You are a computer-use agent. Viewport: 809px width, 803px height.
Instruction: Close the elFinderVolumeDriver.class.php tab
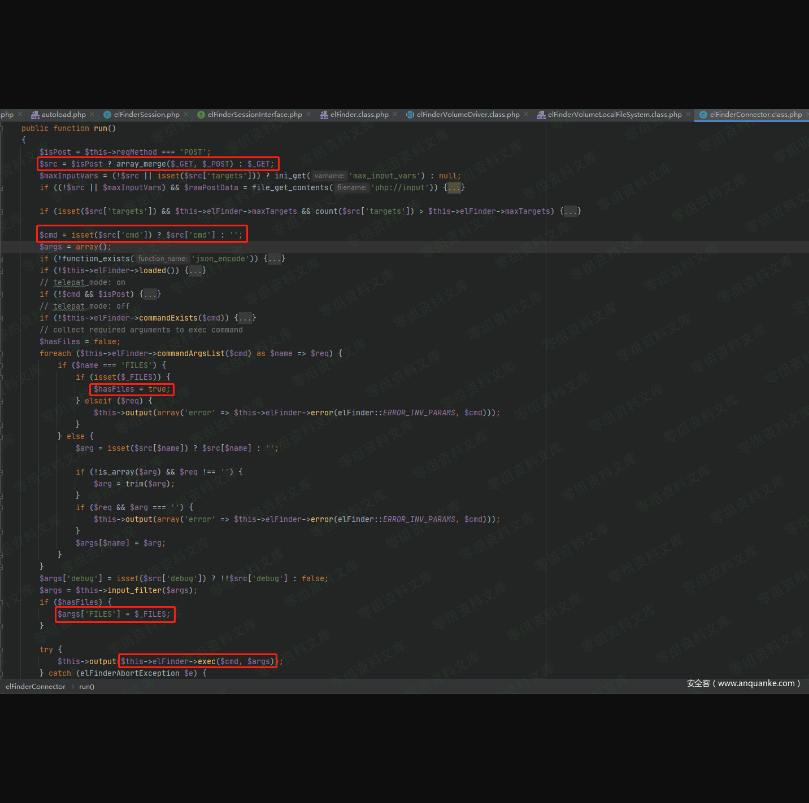525,115
